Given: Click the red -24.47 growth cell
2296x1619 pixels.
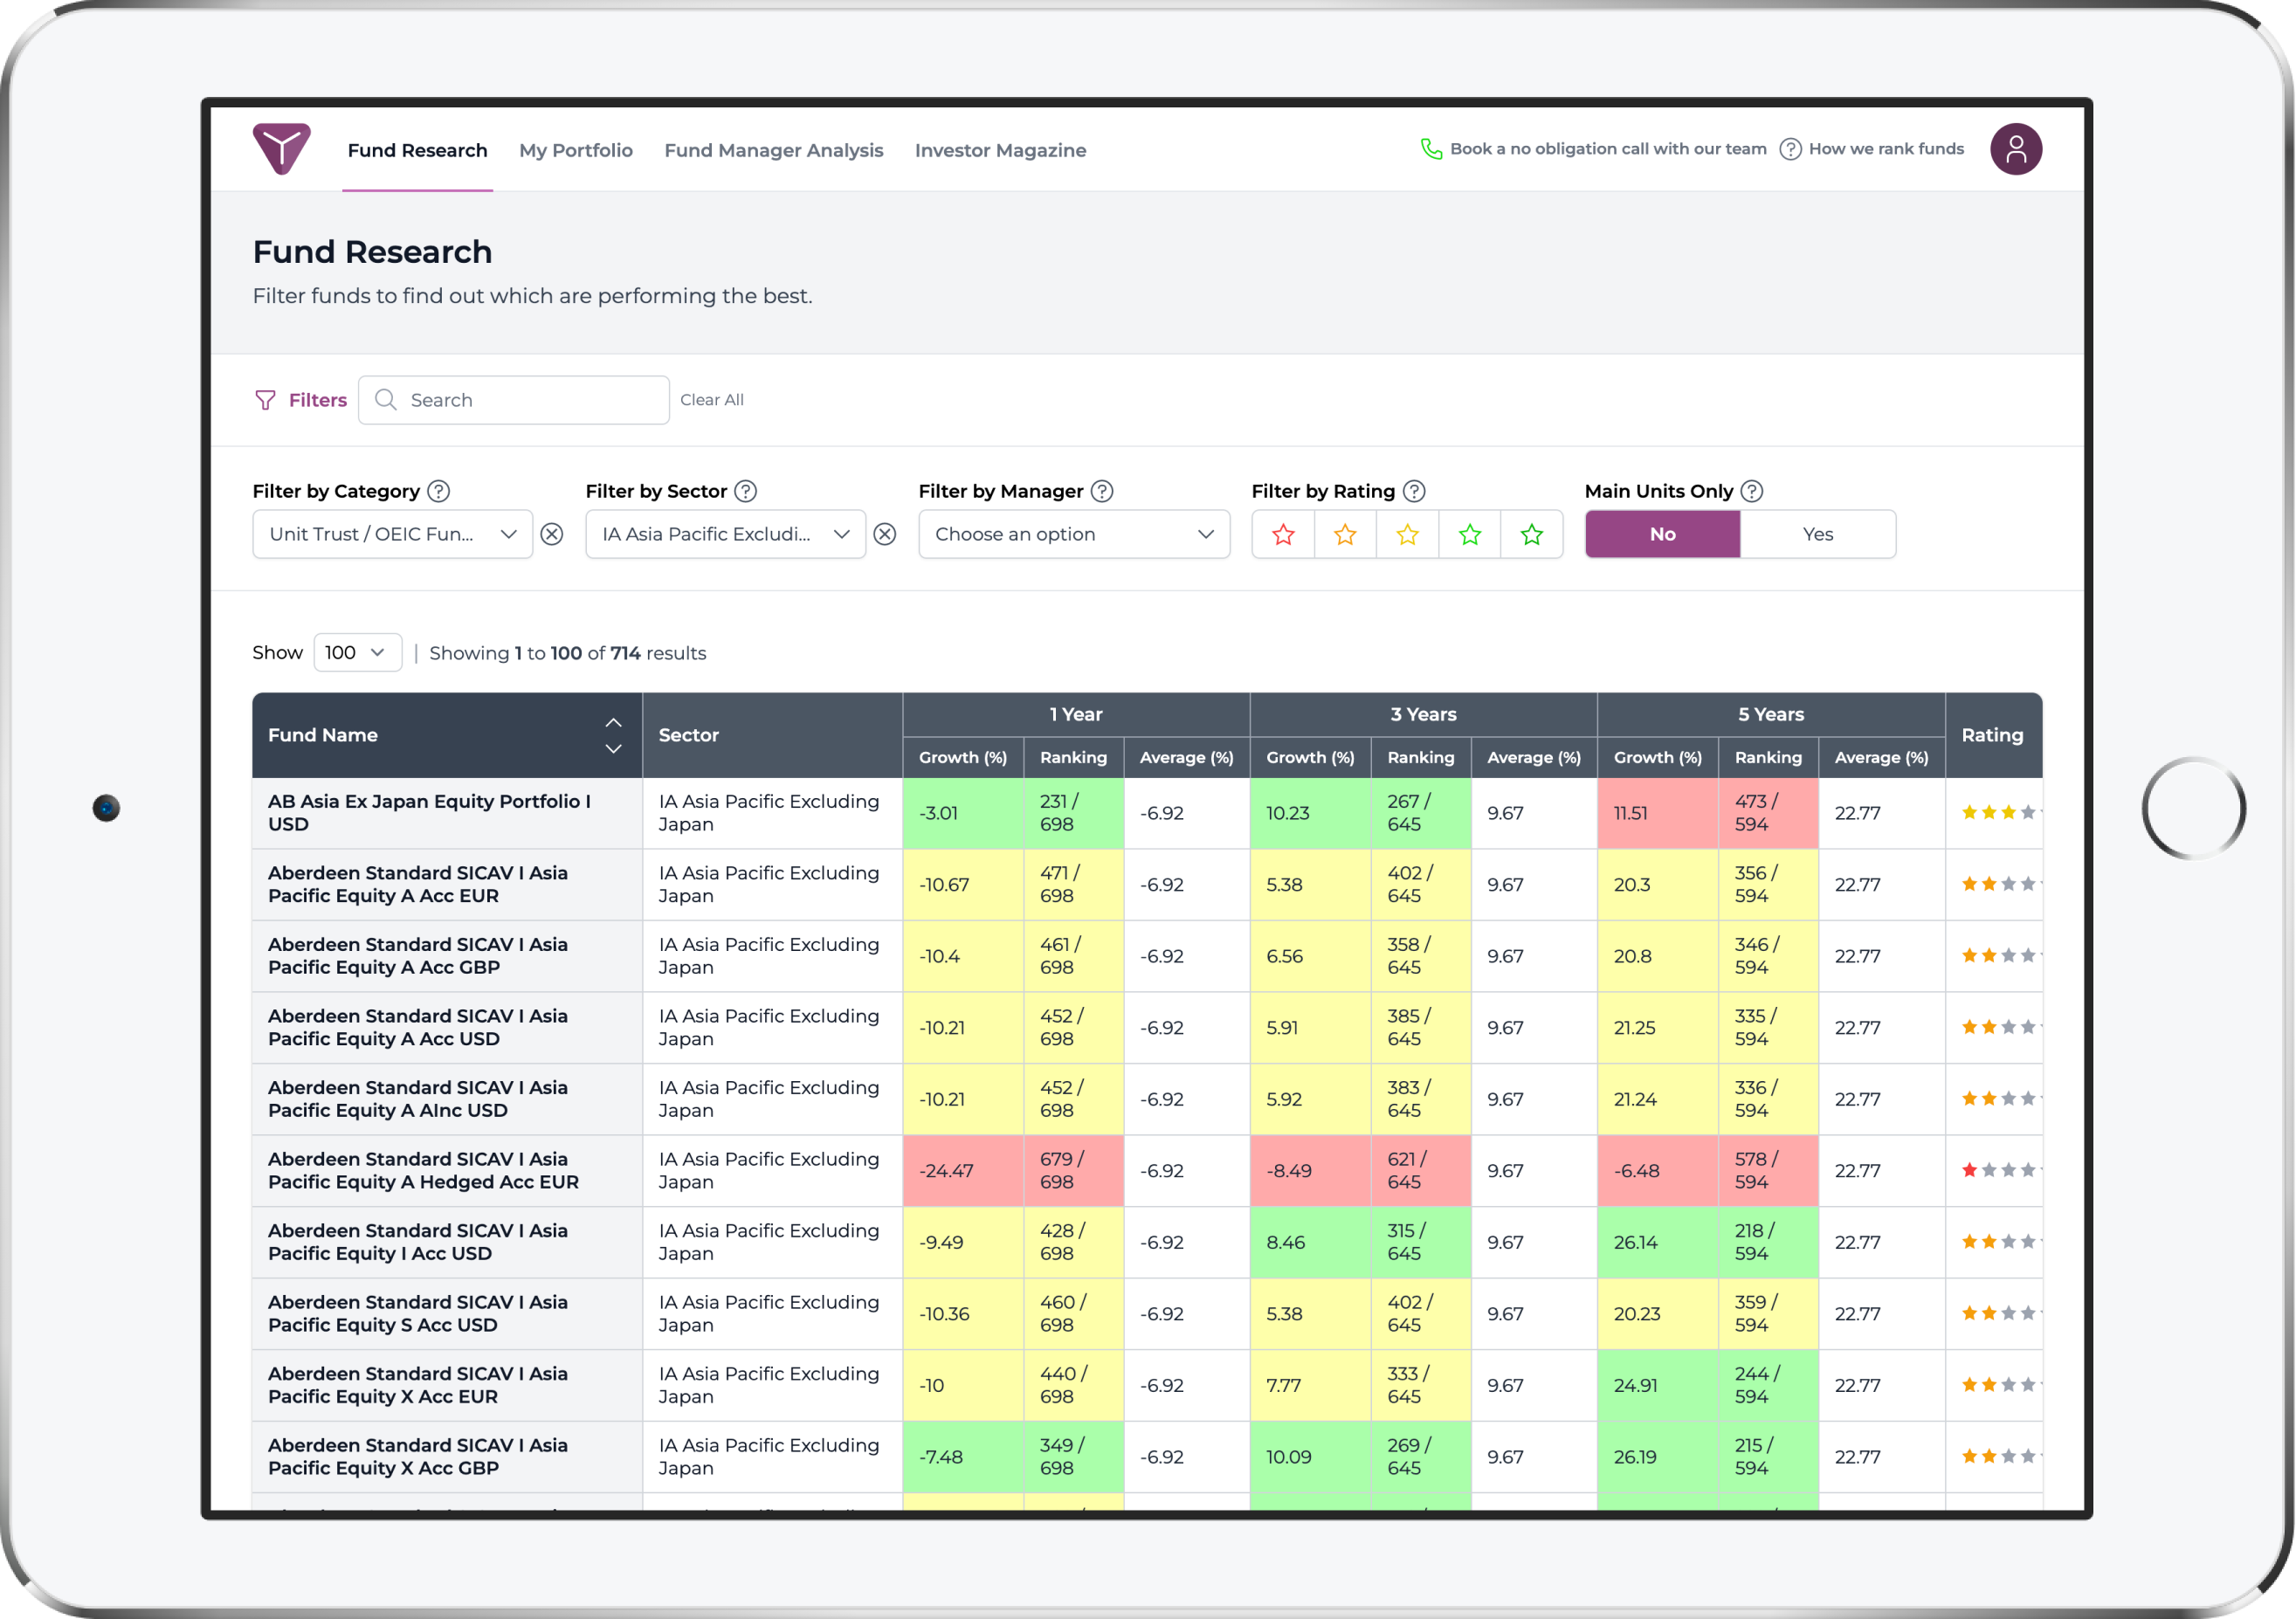Looking at the screenshot, I should pos(963,1170).
